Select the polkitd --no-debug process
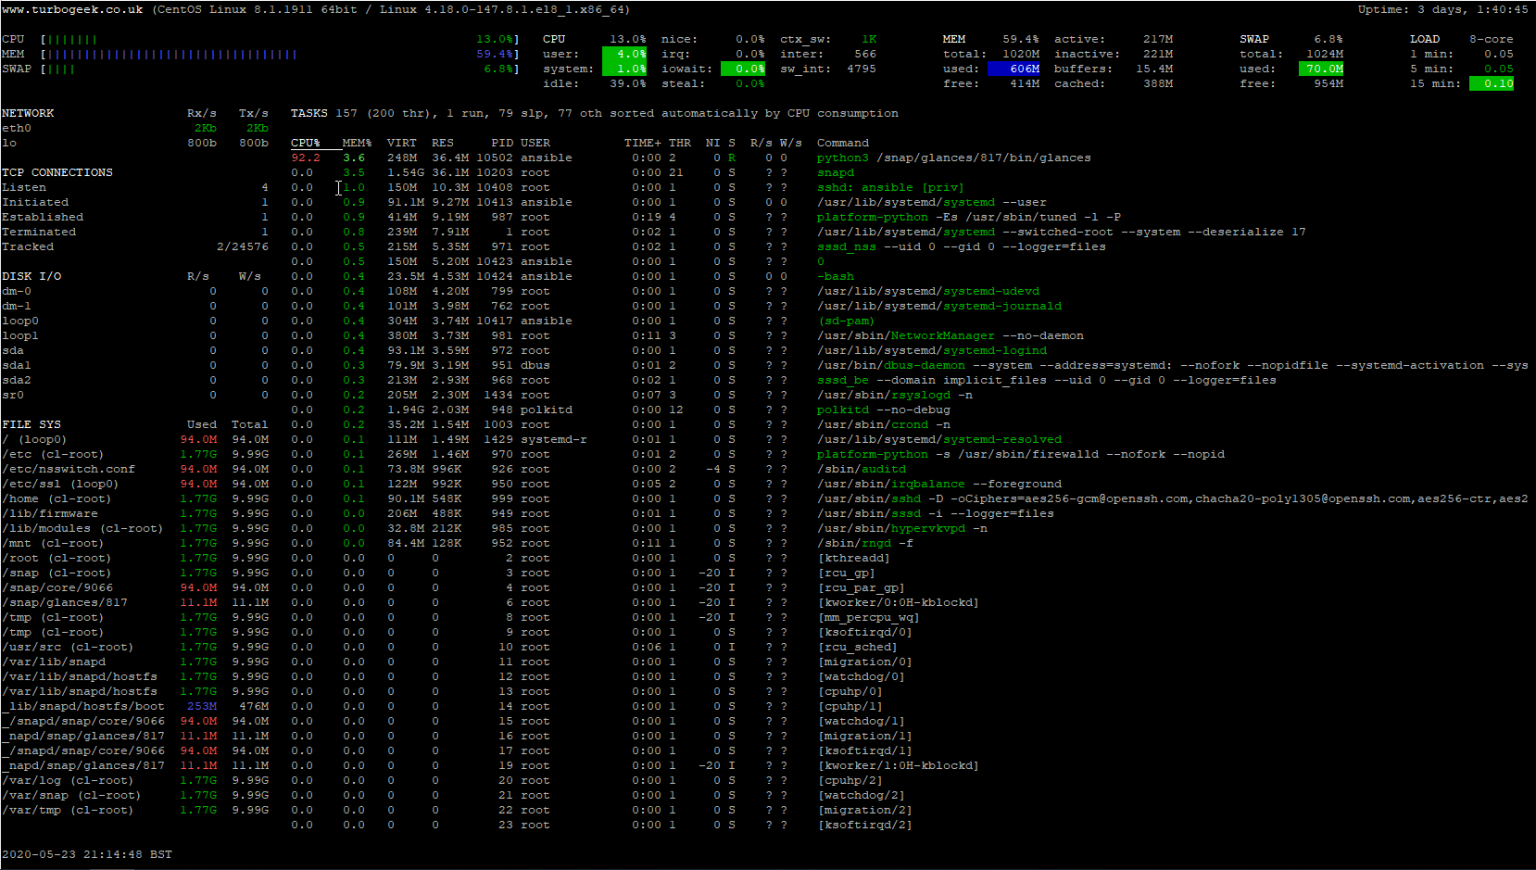Image resolution: width=1536 pixels, height=870 pixels. pyautogui.click(x=884, y=410)
